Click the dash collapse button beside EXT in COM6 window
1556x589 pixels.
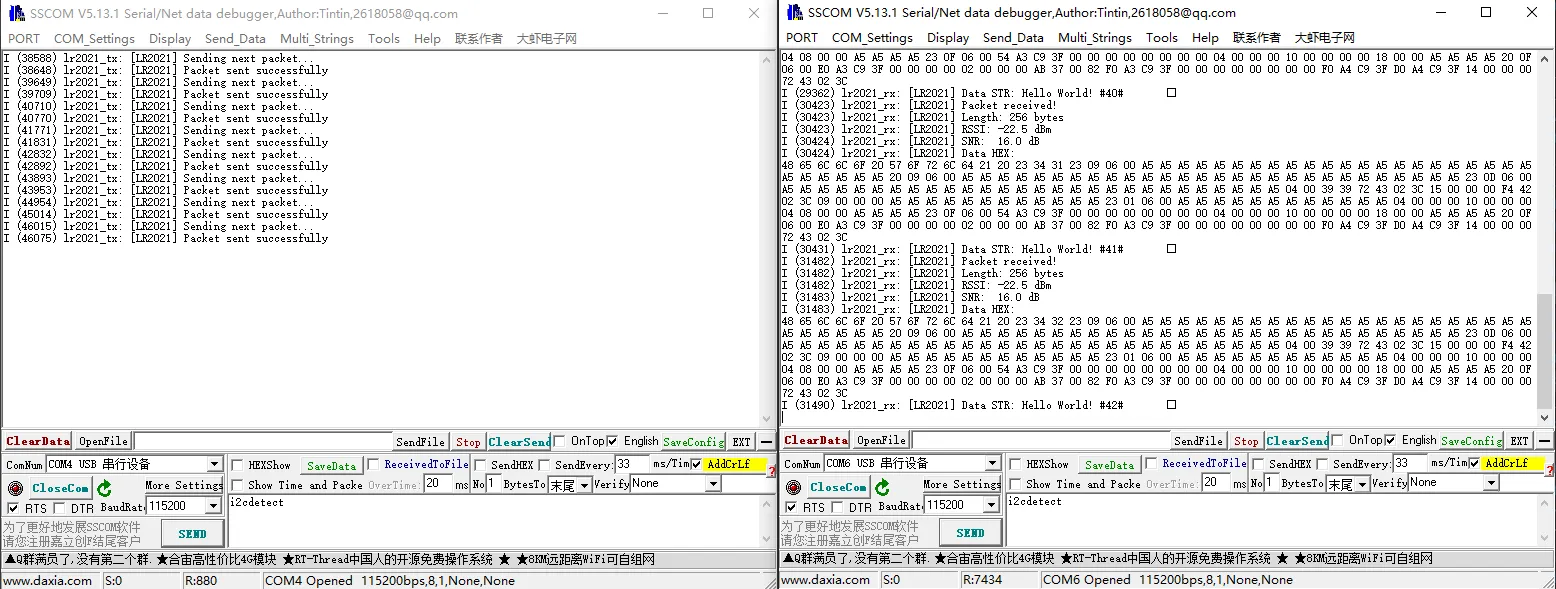[x=1544, y=440]
